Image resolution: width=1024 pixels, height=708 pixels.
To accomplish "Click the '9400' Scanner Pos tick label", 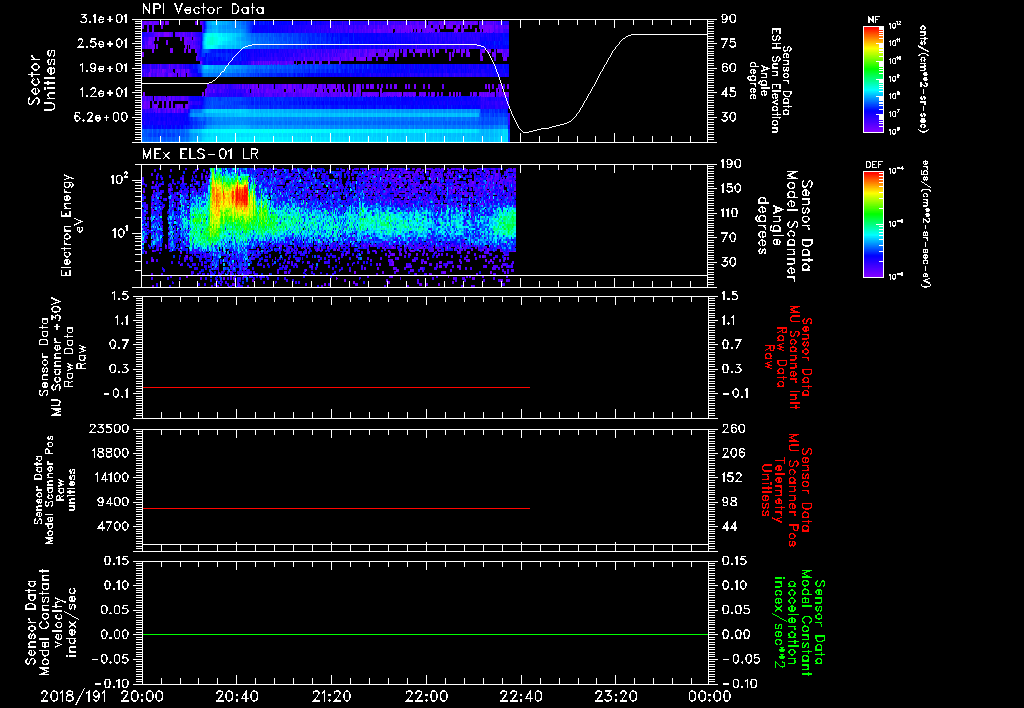I will coord(112,502).
